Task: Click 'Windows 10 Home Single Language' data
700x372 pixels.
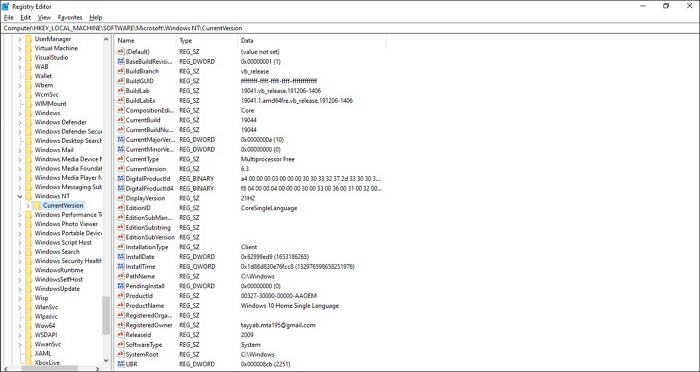Action: pos(290,306)
